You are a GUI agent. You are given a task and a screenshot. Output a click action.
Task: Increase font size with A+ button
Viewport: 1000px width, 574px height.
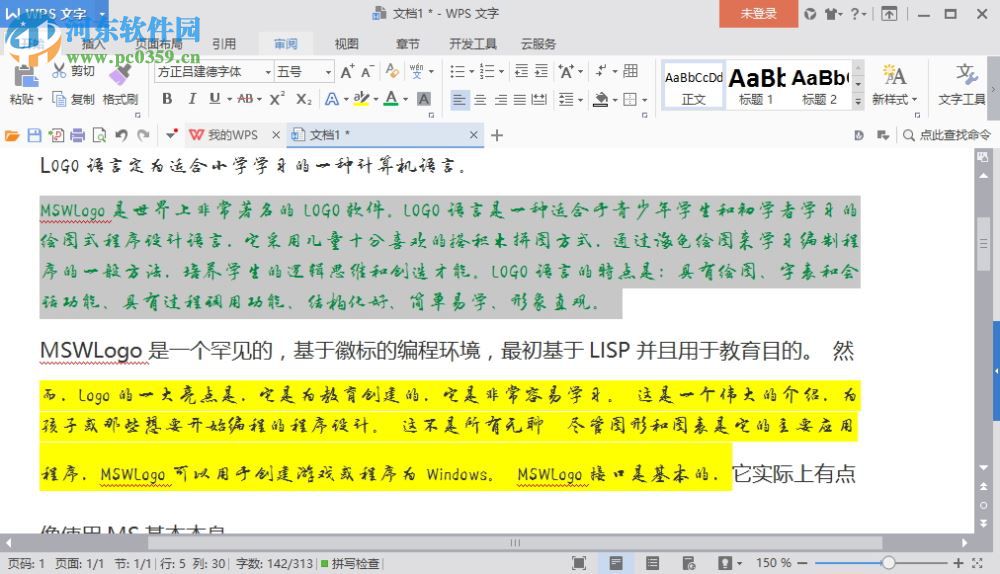[x=347, y=71]
